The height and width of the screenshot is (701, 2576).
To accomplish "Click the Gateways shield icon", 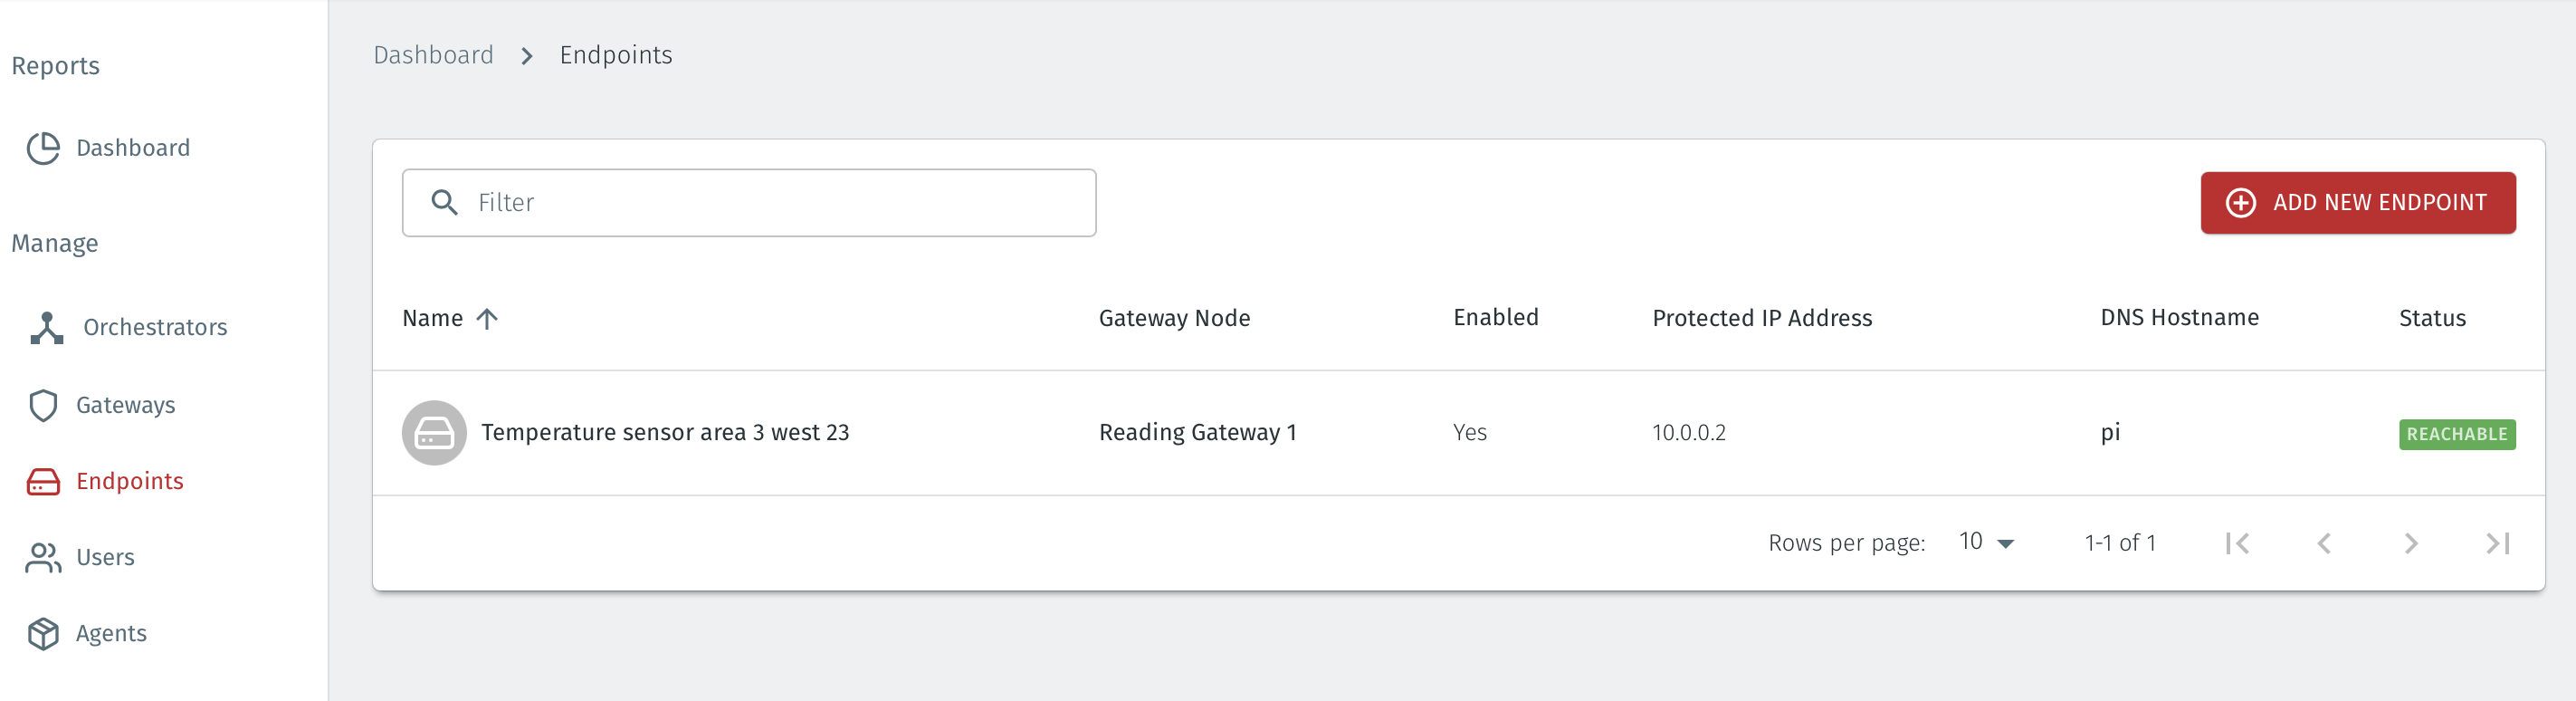I will 43,405.
